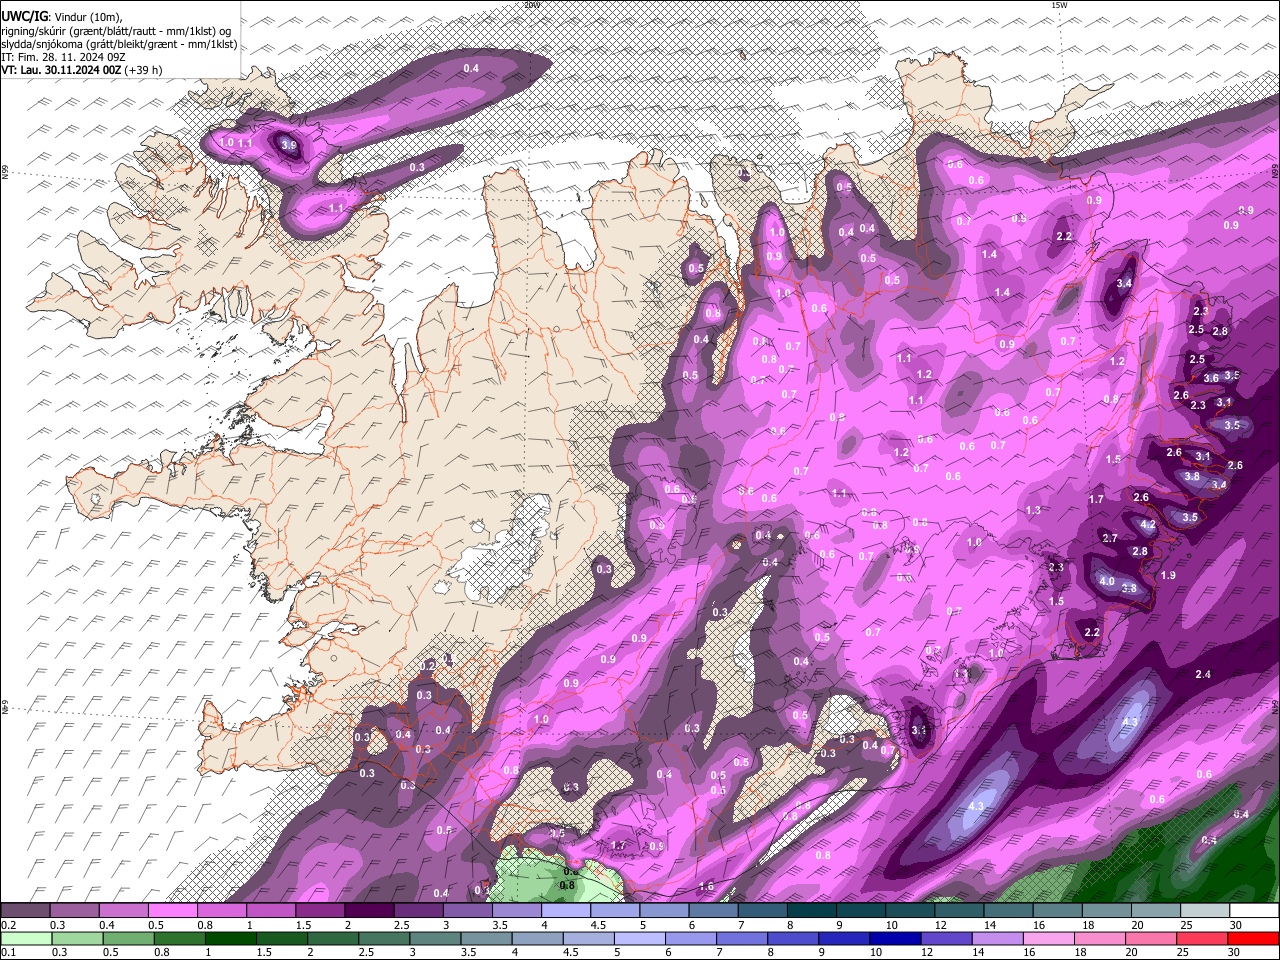
Task: Click the "20W" longitude label
Action: tap(531, 5)
